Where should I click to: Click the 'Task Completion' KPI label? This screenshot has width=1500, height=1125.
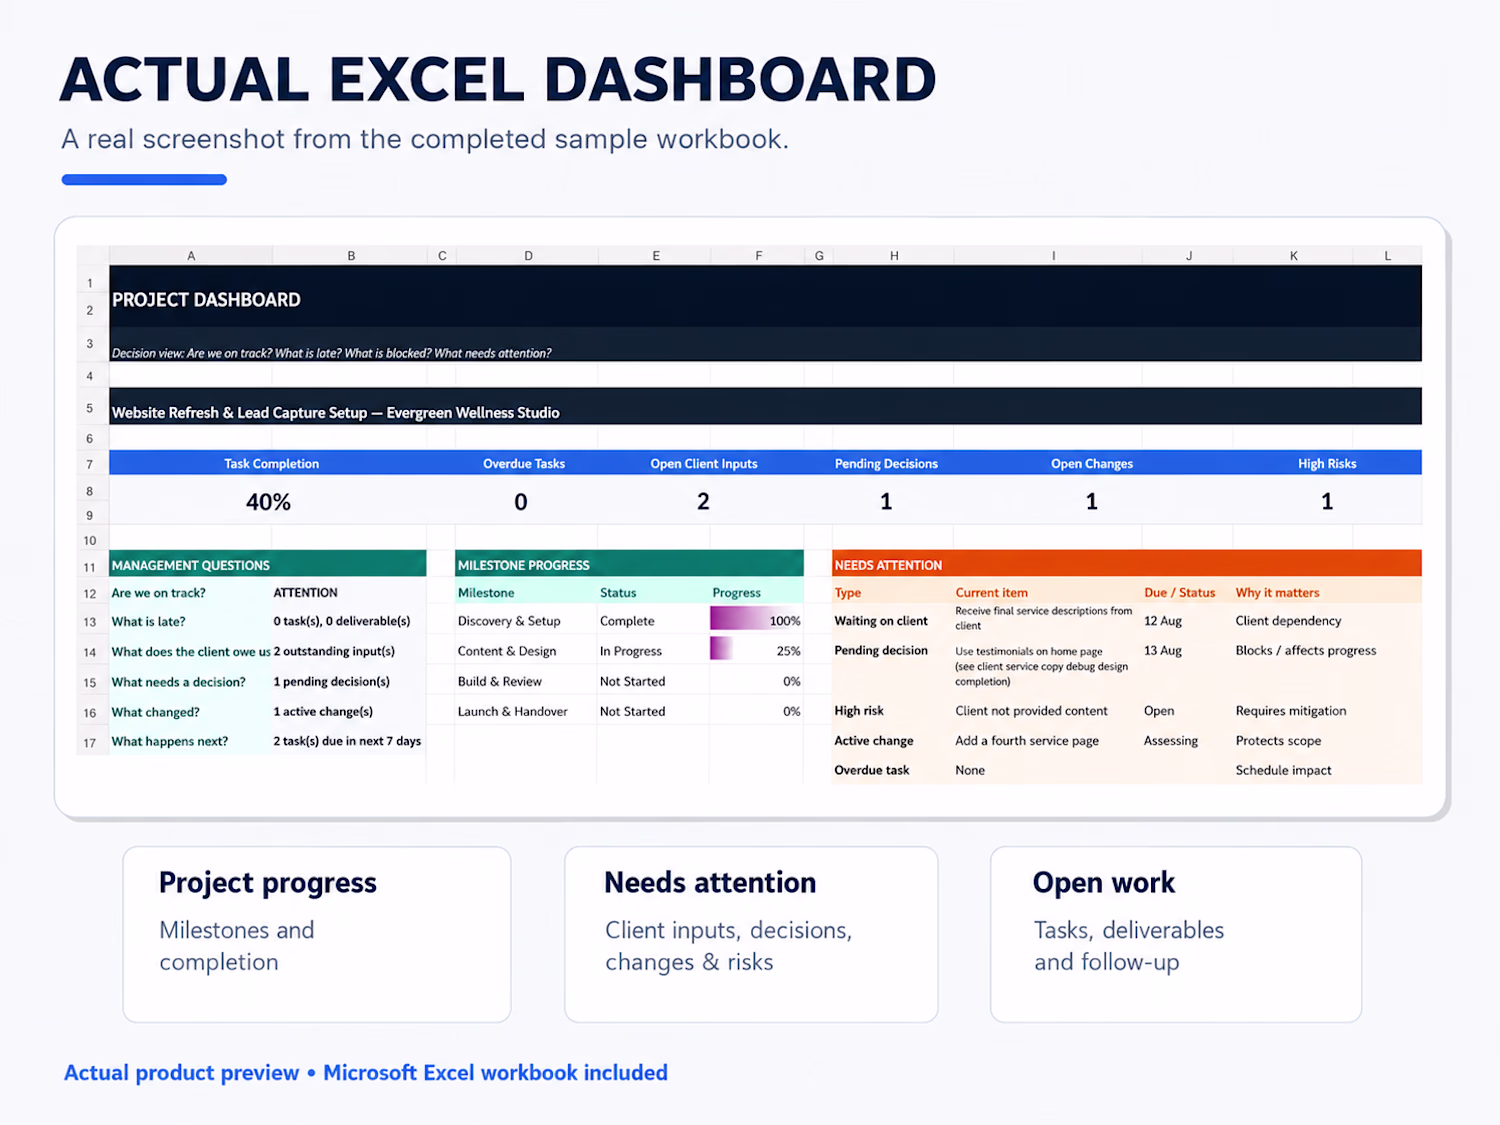point(271,464)
